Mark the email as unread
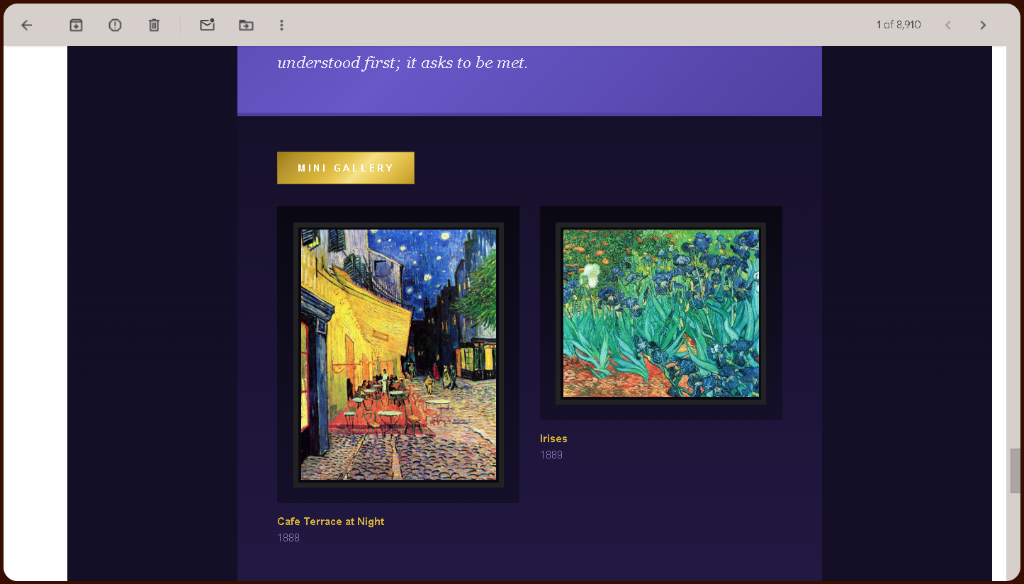This screenshot has height=584, width=1024. pyautogui.click(x=207, y=25)
